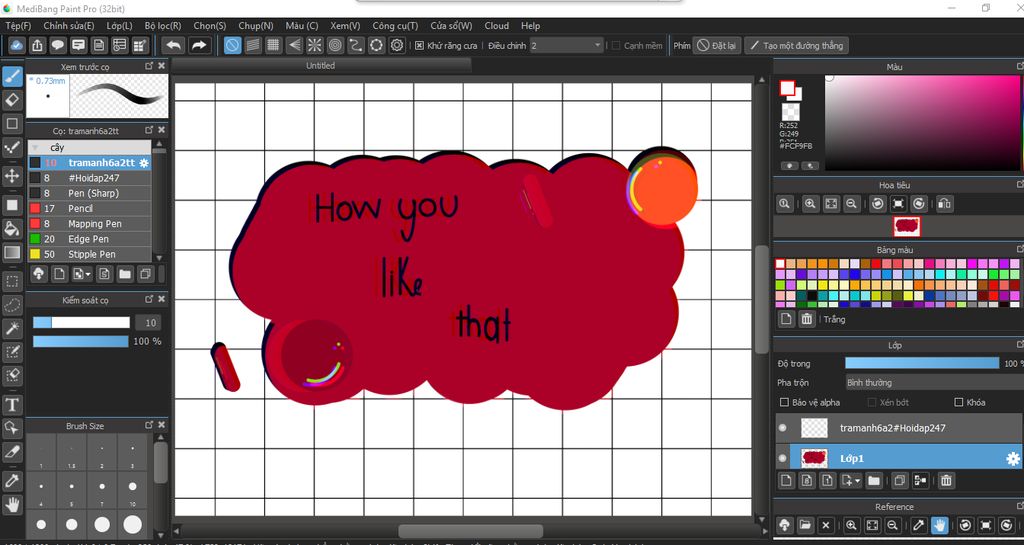Select the rectangular Select tool
Viewport: 1024px width, 545px height.
click(12, 281)
